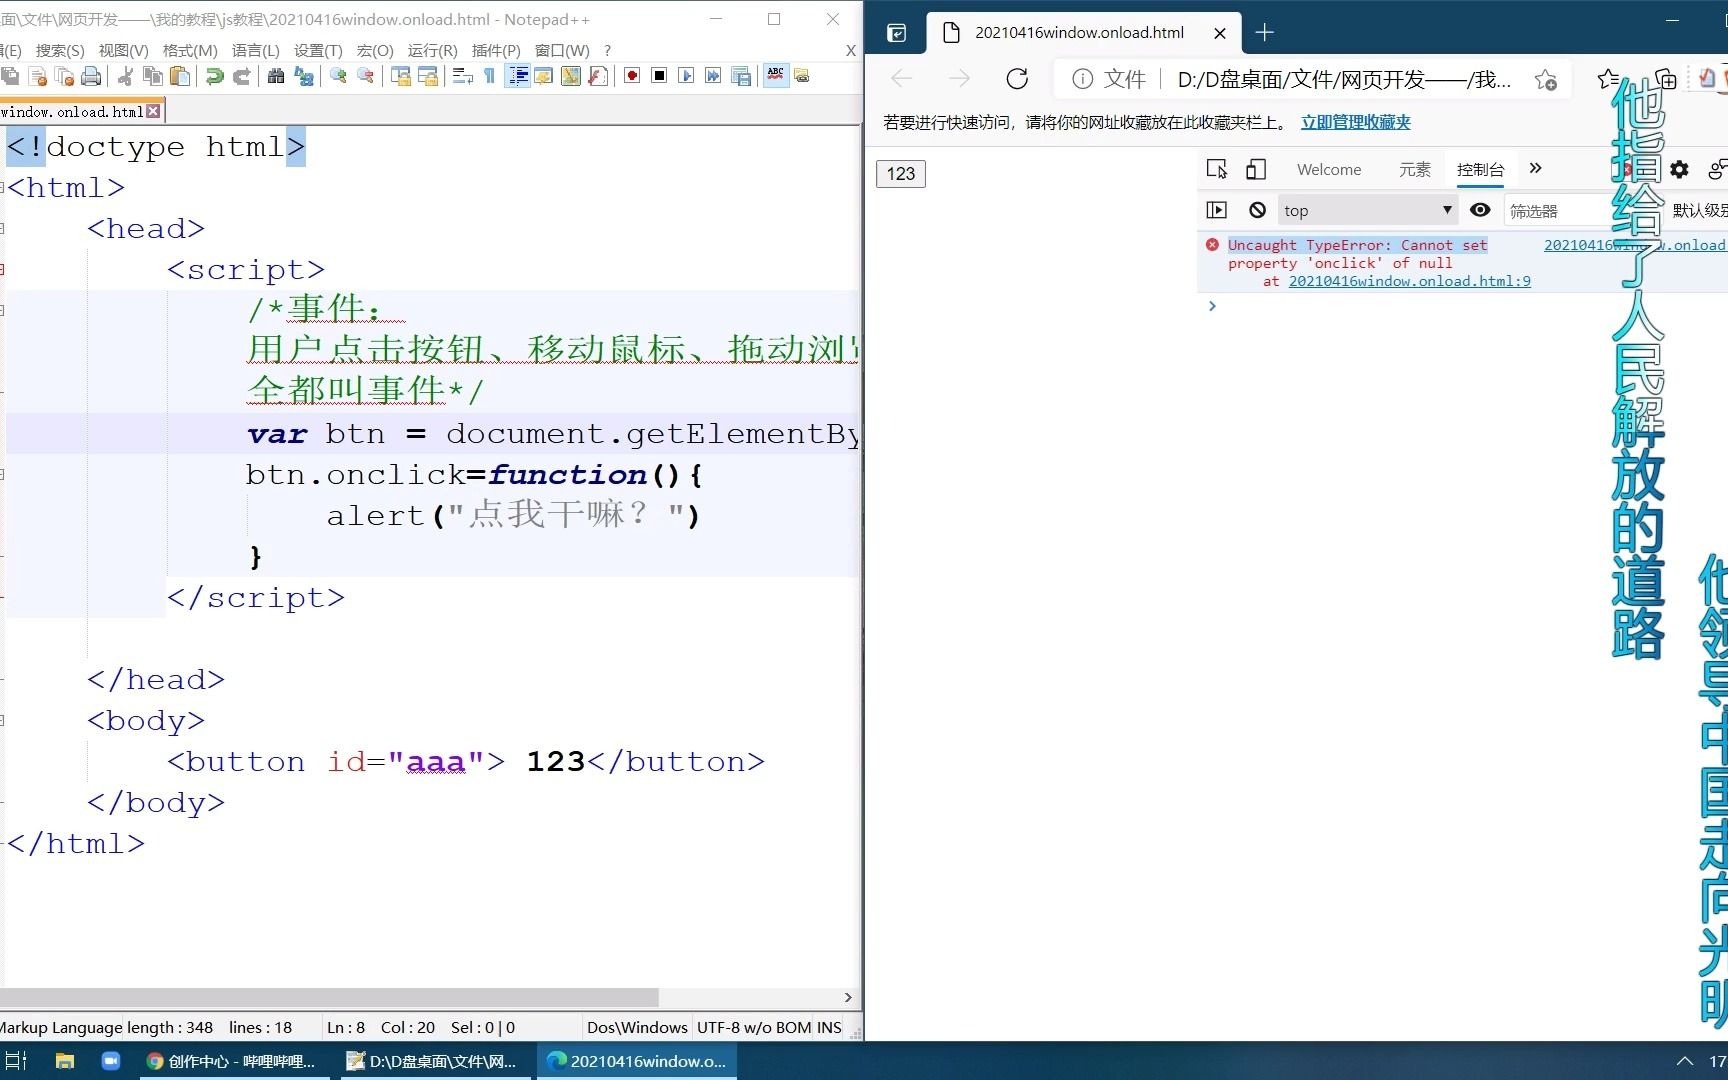The height and width of the screenshot is (1080, 1728).
Task: Toggle show all characters pilcrow icon
Action: [489, 76]
